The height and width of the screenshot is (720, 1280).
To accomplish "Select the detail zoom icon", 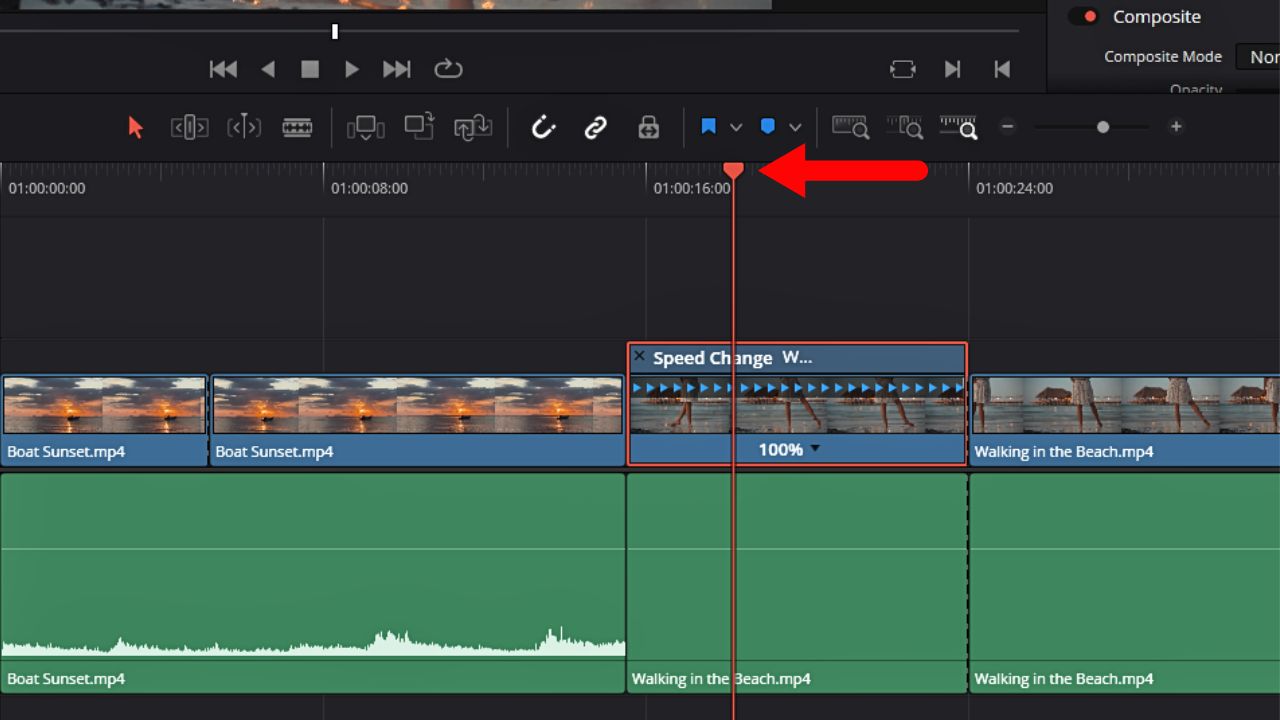I will [904, 127].
